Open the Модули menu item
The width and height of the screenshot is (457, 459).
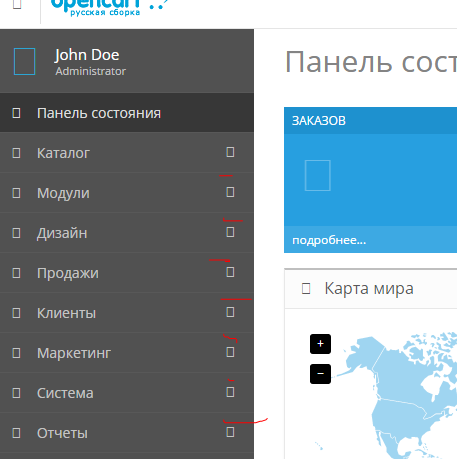[127, 193]
